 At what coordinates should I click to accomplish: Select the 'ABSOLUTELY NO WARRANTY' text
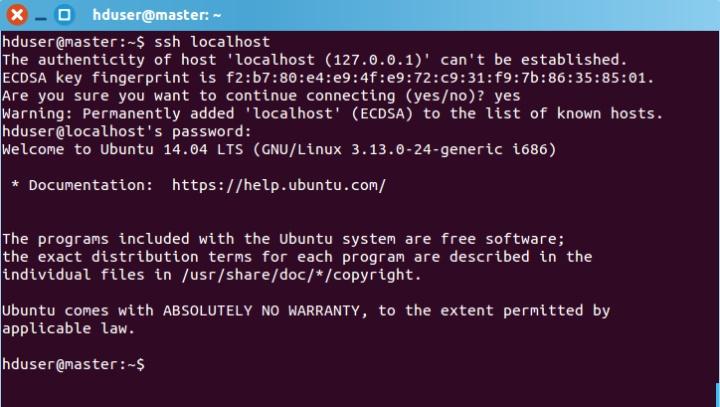[x=261, y=311]
